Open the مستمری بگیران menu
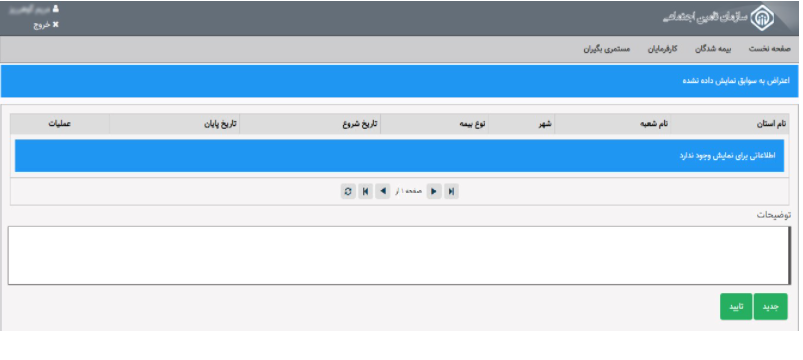Image resolution: width=803 pixels, height=360 pixels. 607,49
